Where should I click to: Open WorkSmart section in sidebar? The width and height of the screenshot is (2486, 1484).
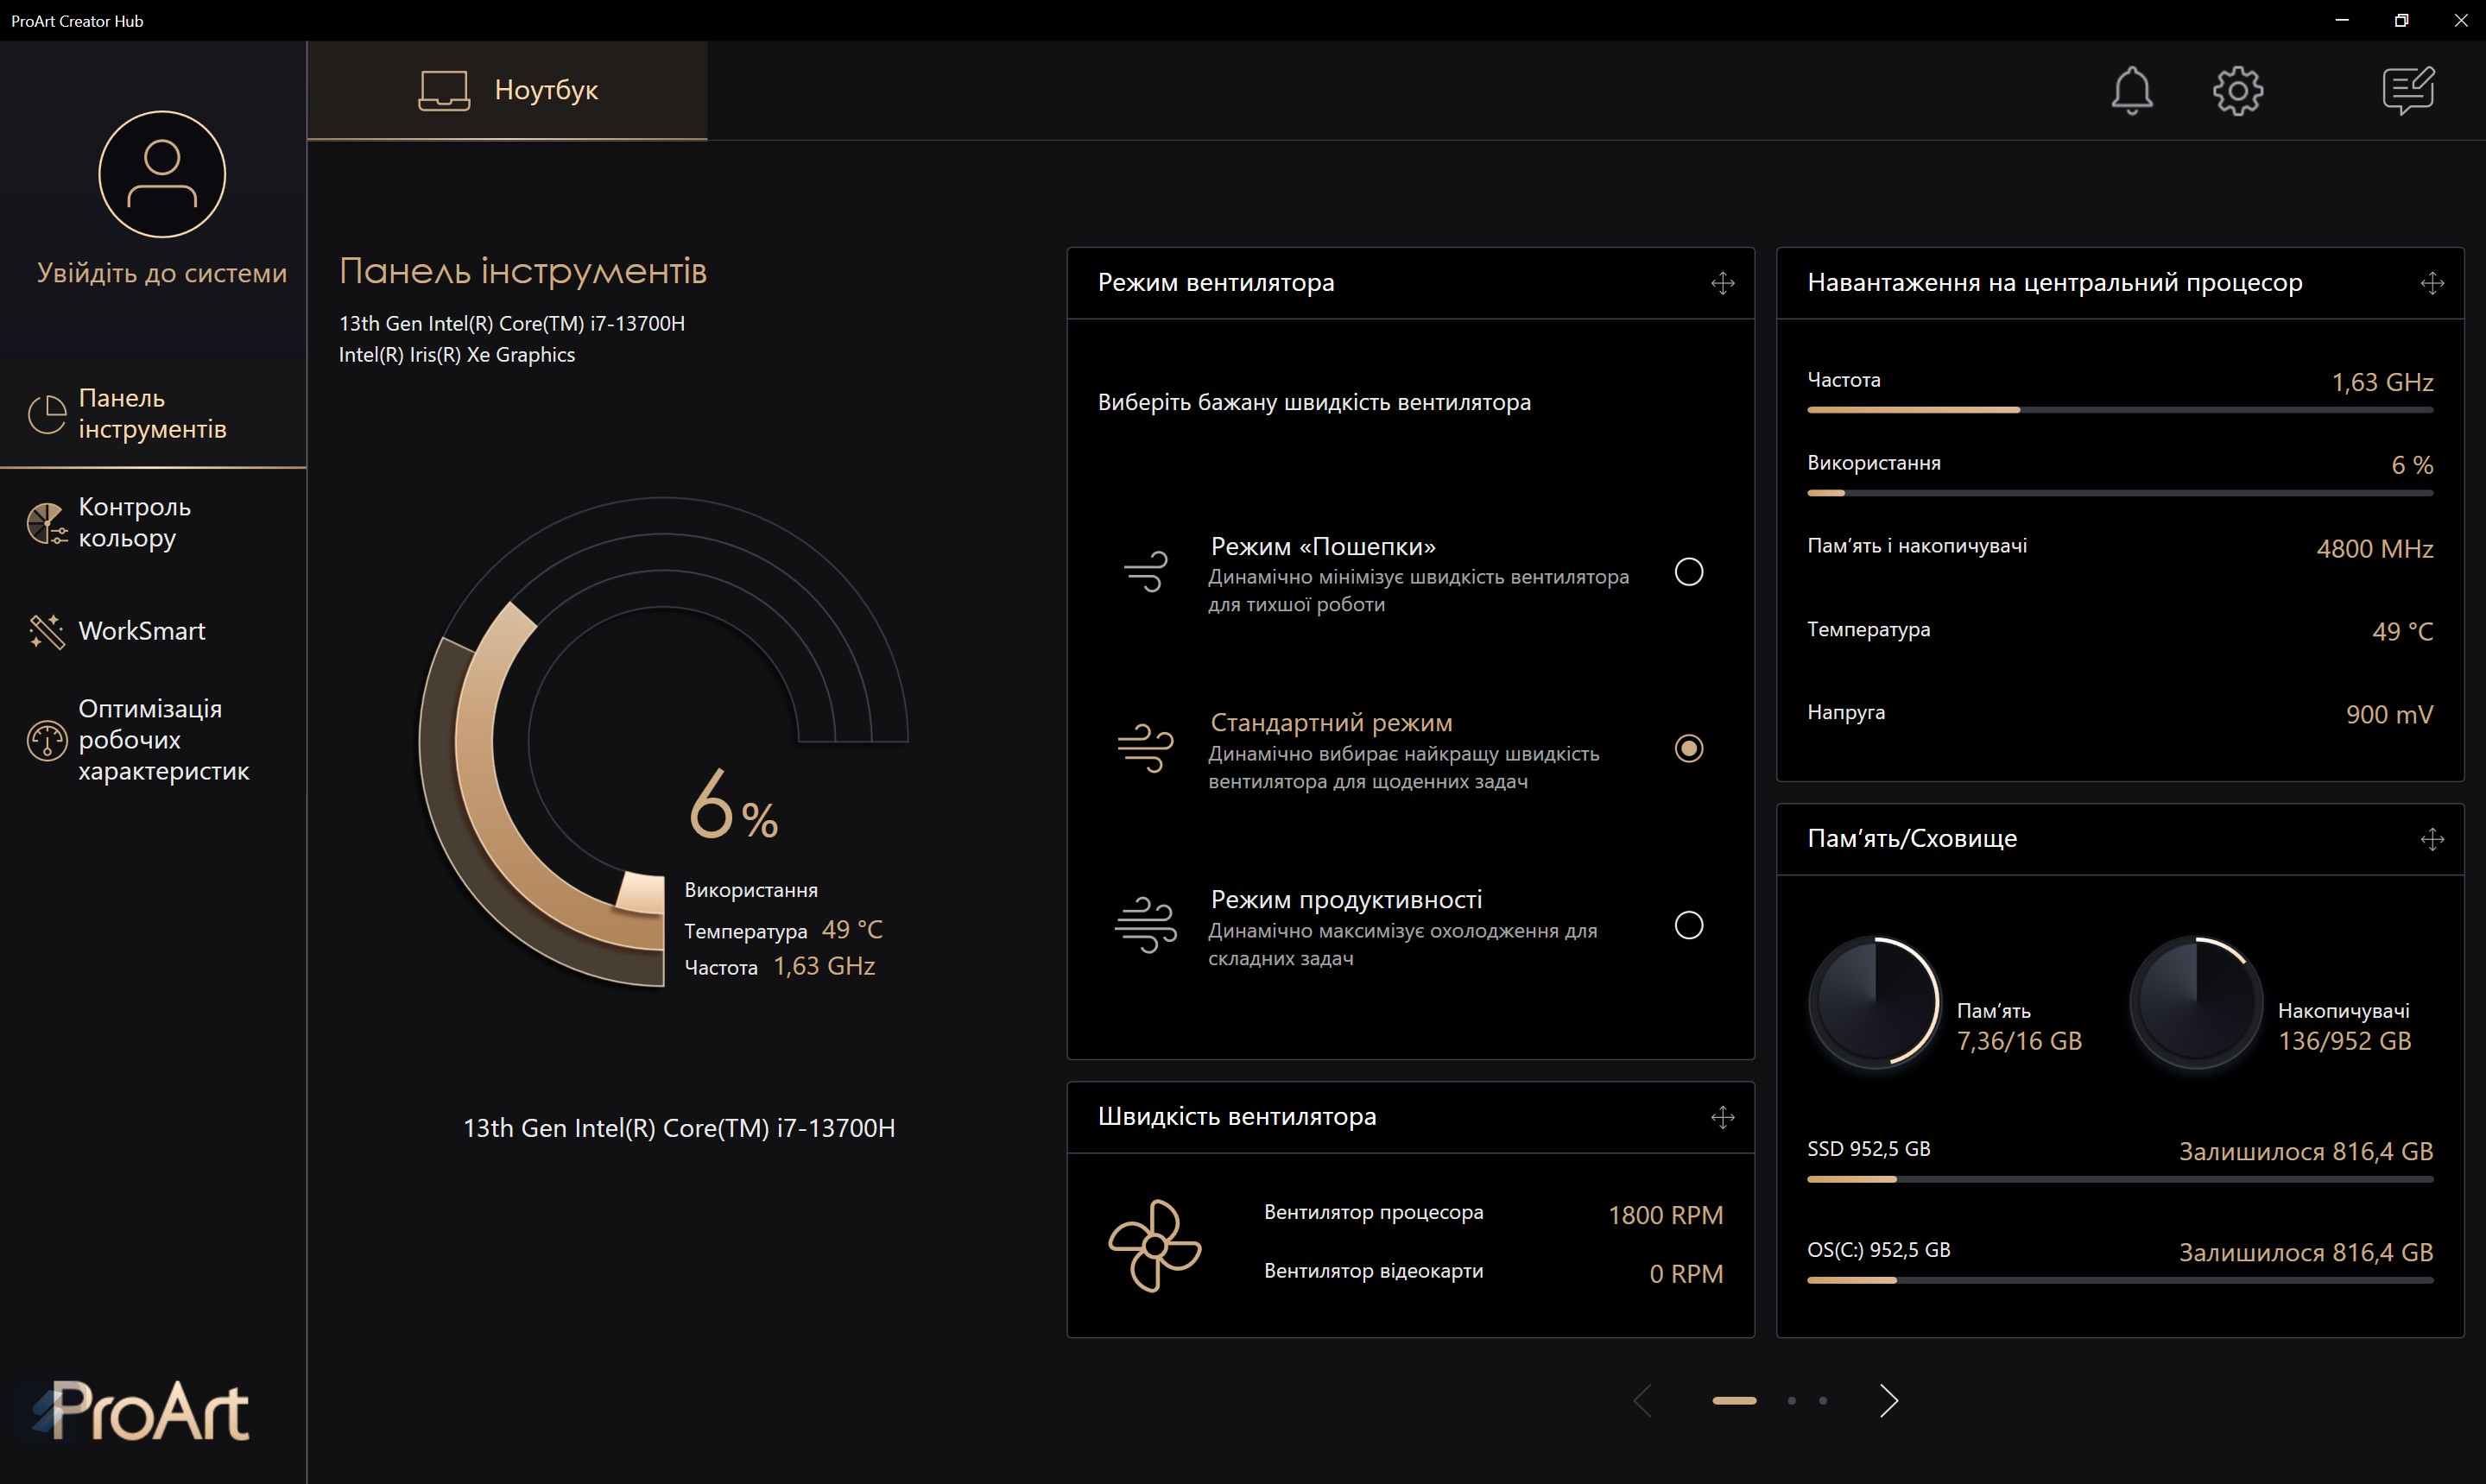[x=141, y=631]
